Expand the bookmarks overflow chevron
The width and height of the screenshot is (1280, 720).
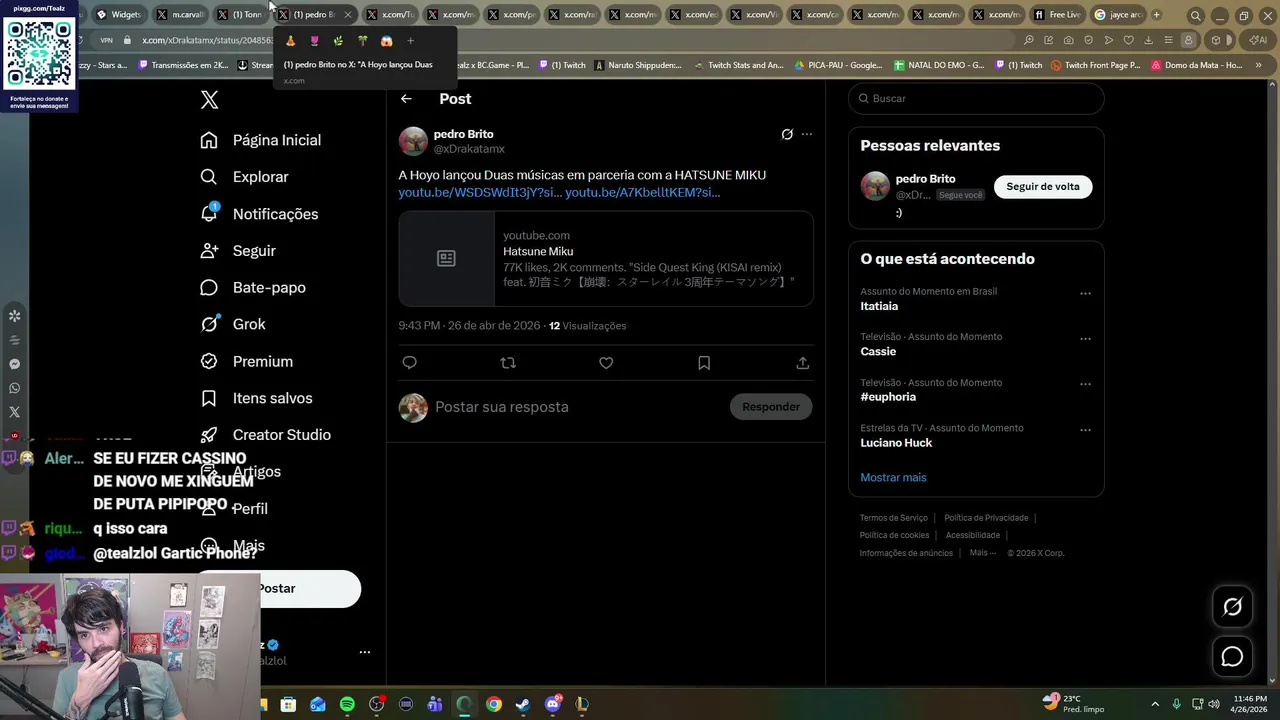point(1261,65)
